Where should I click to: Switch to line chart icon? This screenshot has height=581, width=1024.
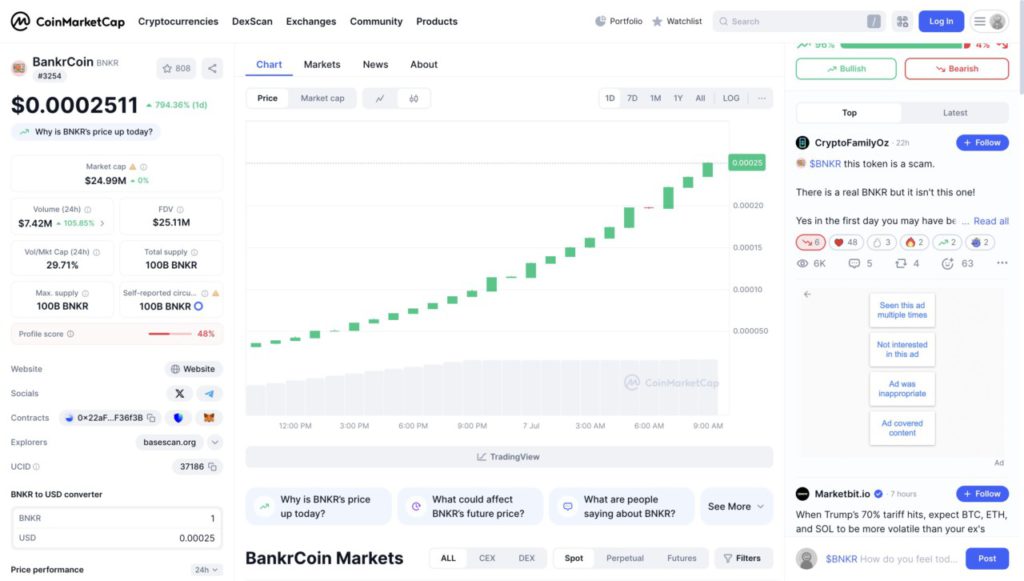[379, 99]
